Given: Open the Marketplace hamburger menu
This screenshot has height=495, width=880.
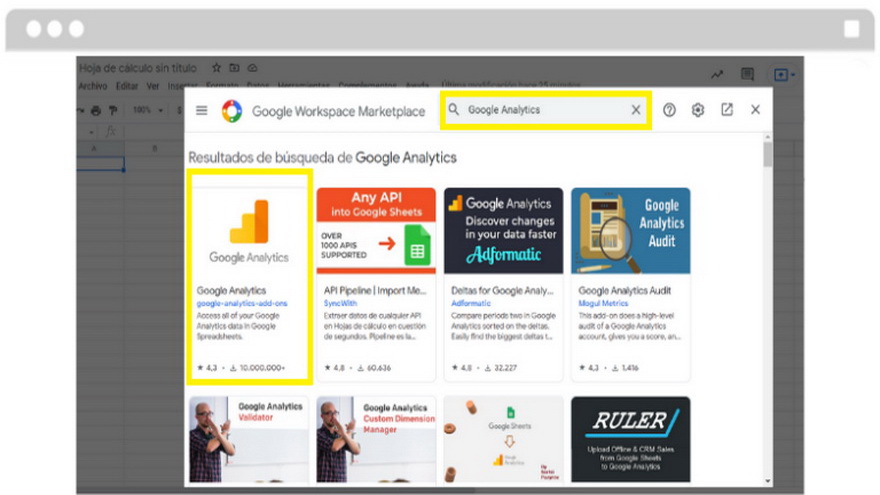Looking at the screenshot, I should point(201,110).
